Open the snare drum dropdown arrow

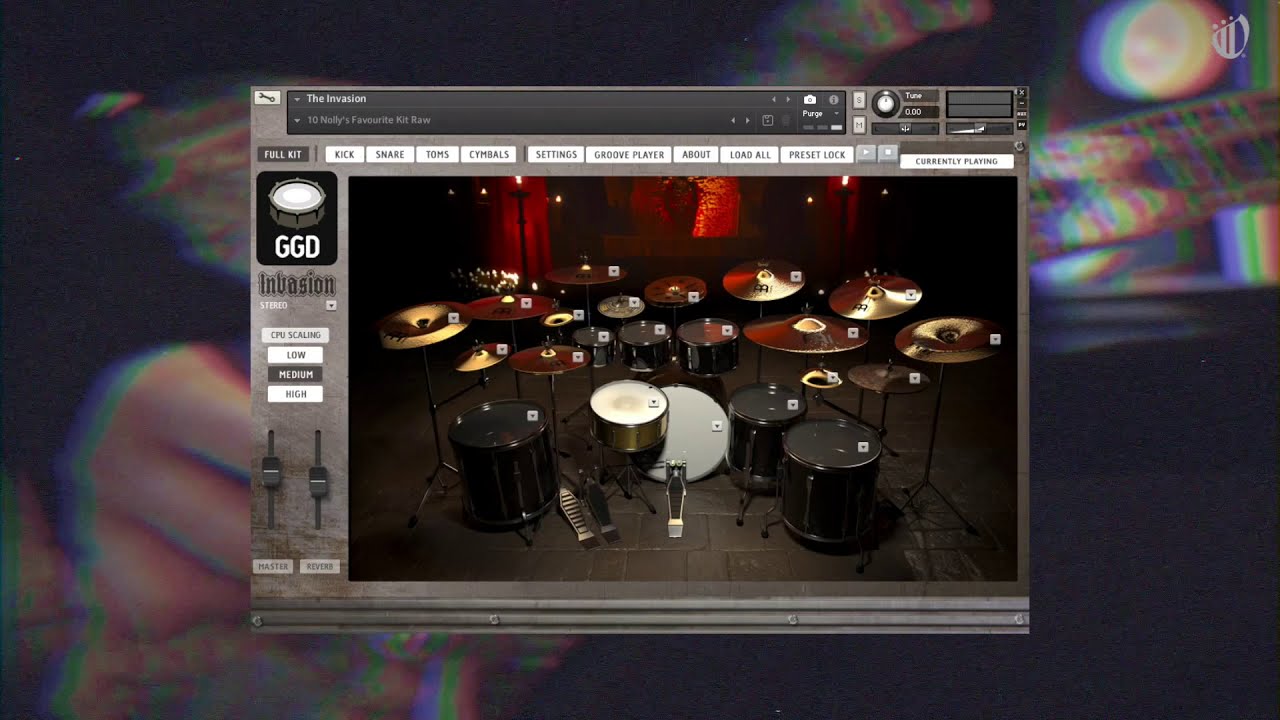pos(654,402)
